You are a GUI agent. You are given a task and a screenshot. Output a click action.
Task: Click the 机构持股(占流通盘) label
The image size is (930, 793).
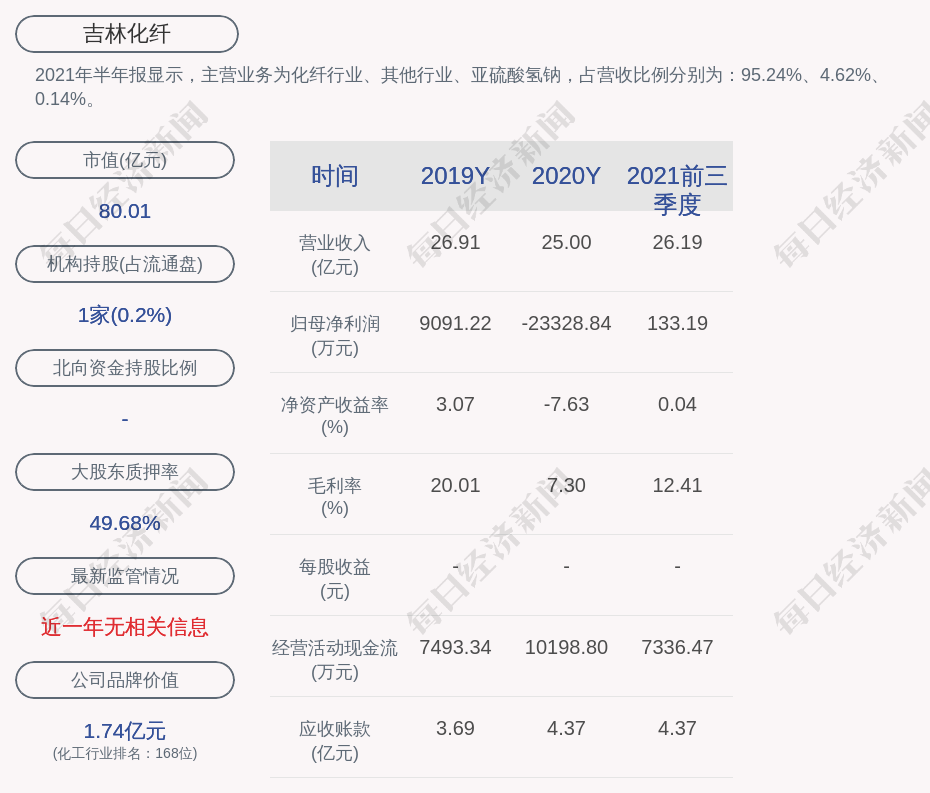[x=125, y=264]
